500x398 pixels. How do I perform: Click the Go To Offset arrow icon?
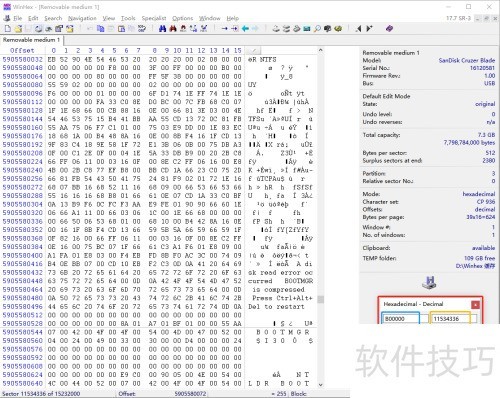pyautogui.click(x=224, y=29)
